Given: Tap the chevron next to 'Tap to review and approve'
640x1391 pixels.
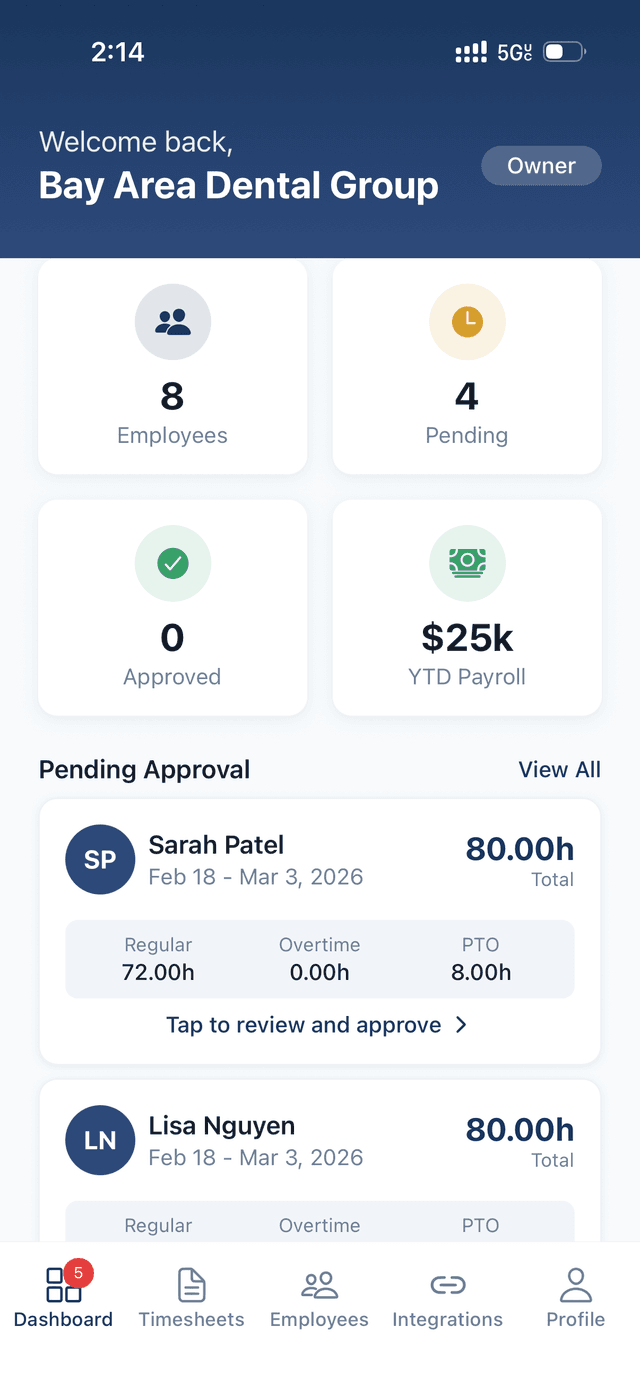Looking at the screenshot, I should (x=460, y=1025).
